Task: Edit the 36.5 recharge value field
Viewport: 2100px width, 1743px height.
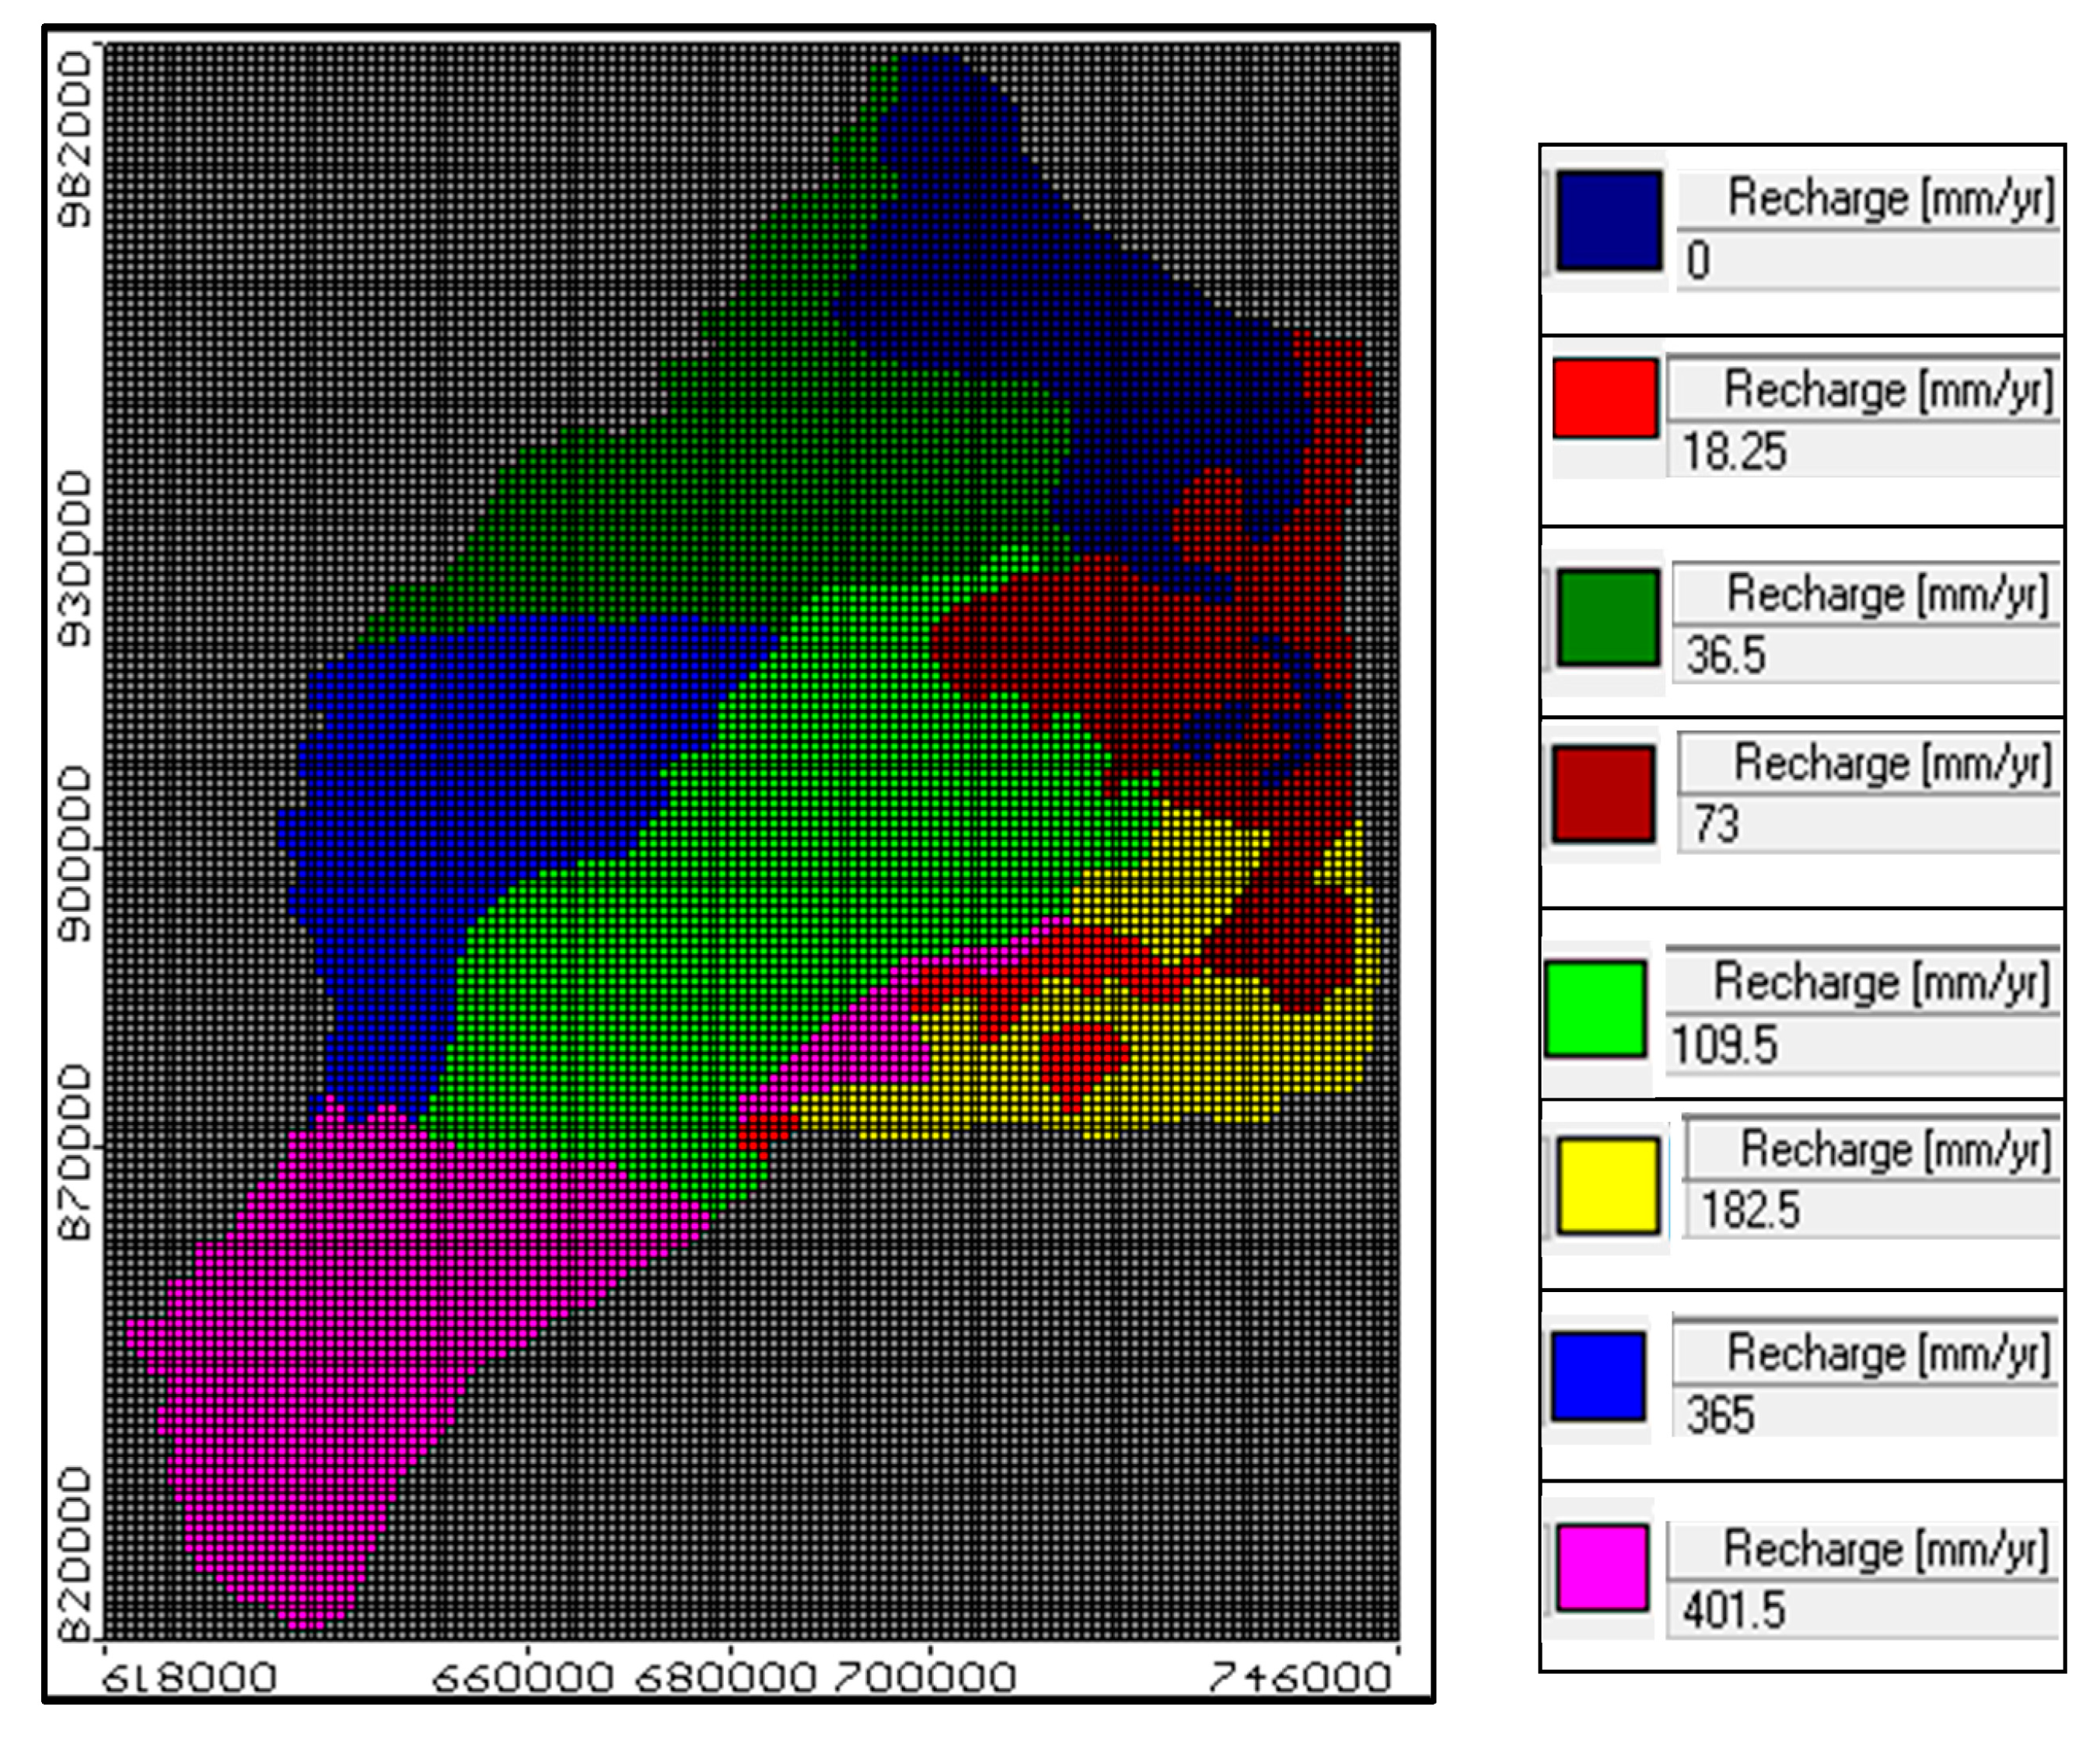Action: tap(1866, 656)
